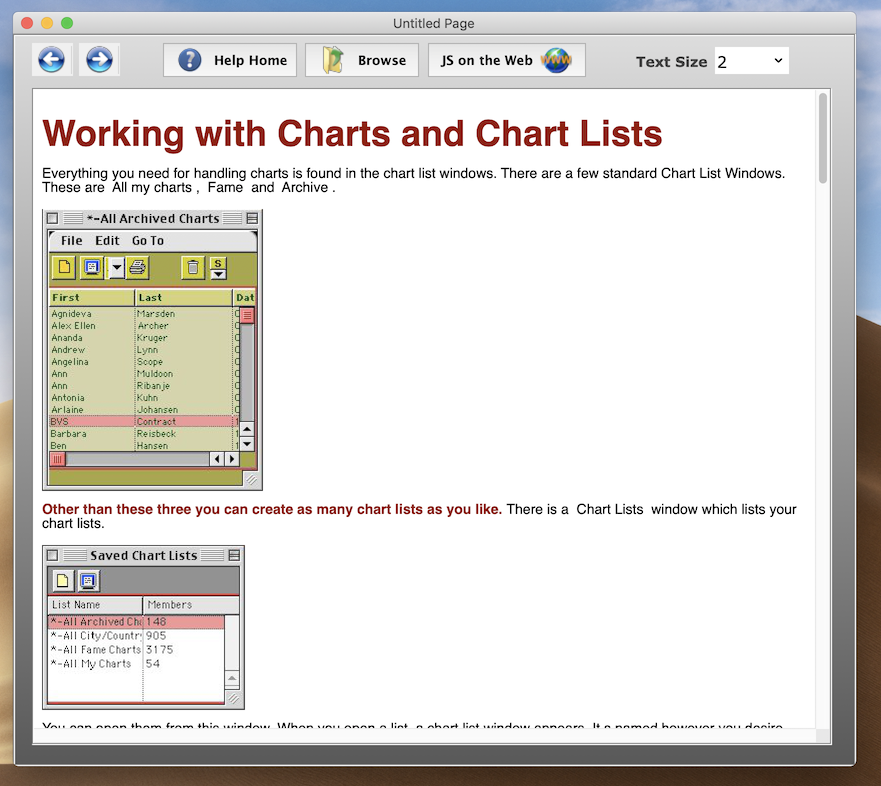Click the printer icon in All Archived Charts

coord(137,267)
